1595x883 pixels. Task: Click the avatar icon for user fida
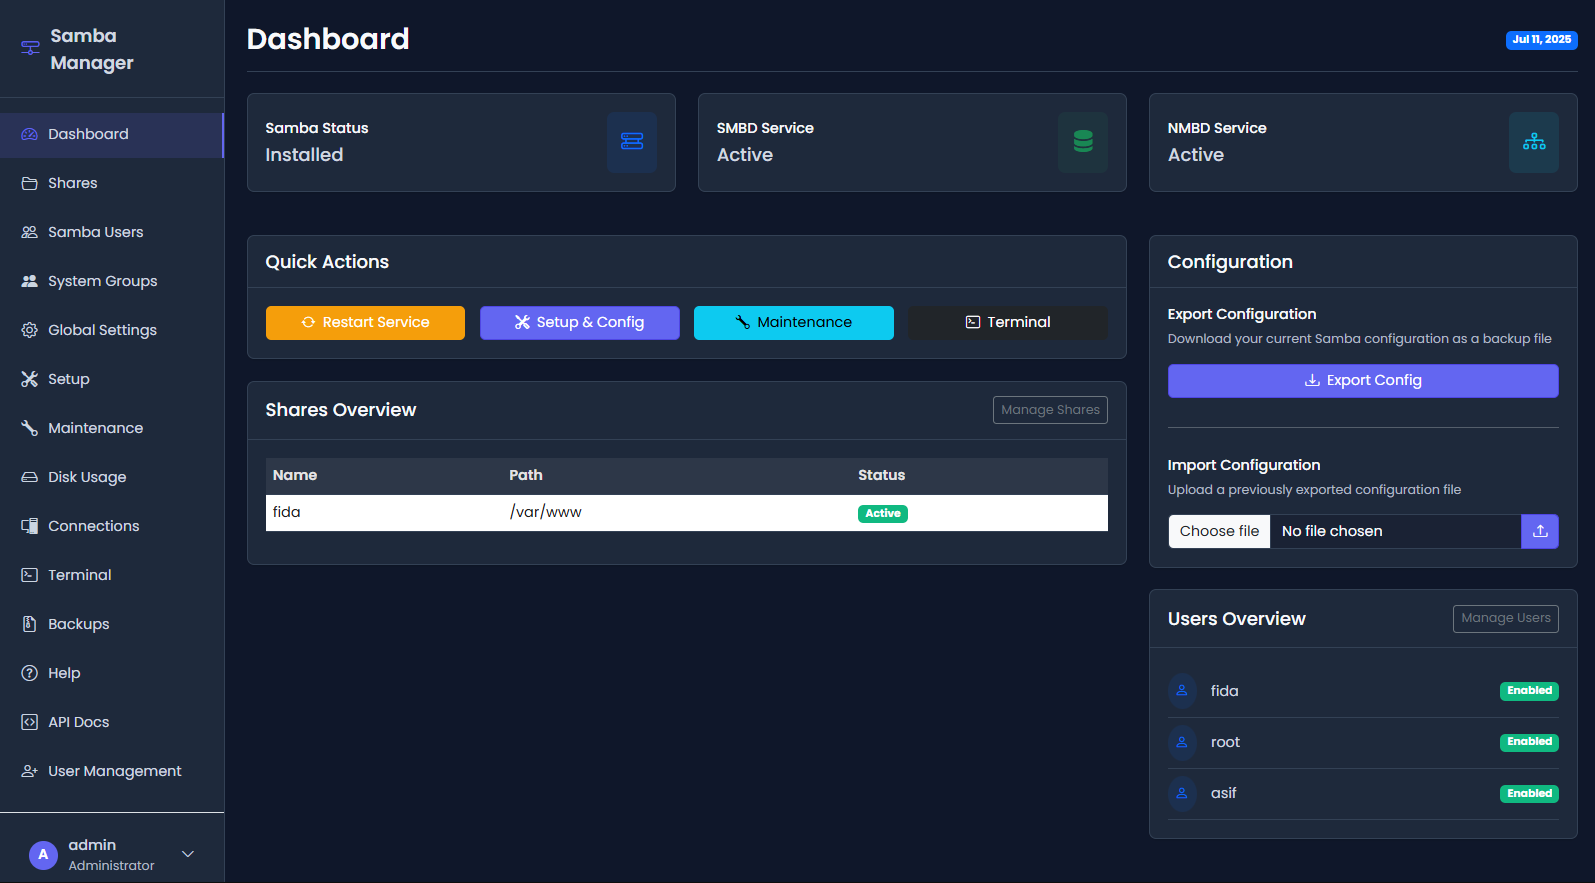coord(1182,690)
